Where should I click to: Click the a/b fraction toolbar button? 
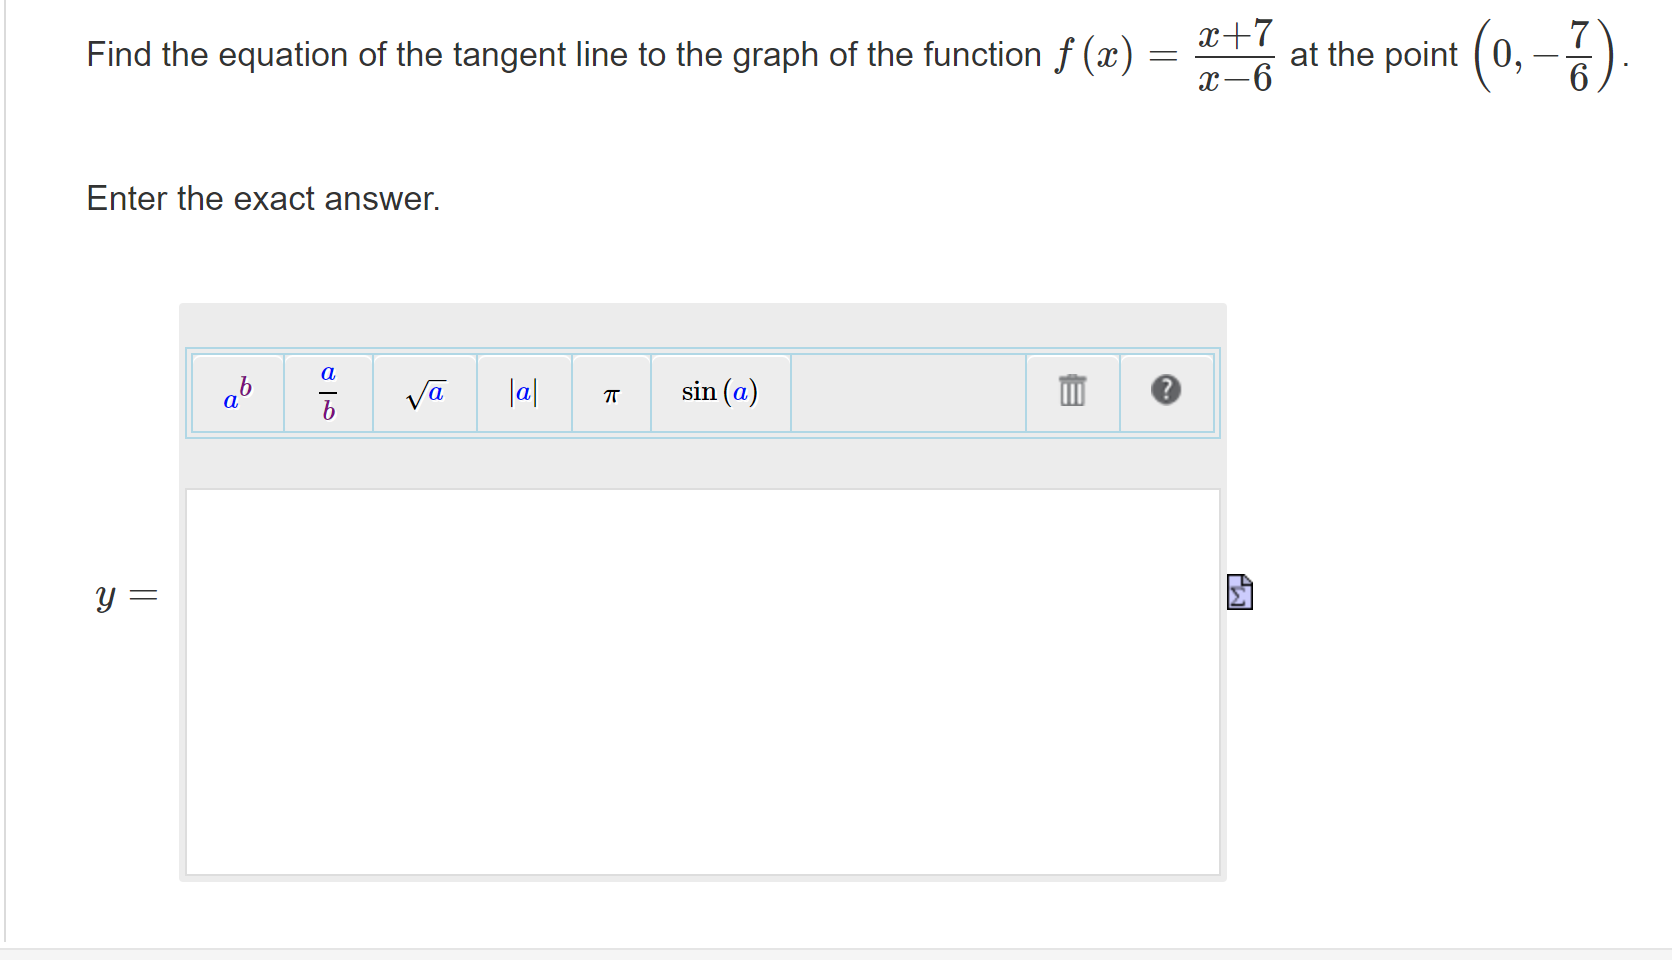click(327, 393)
